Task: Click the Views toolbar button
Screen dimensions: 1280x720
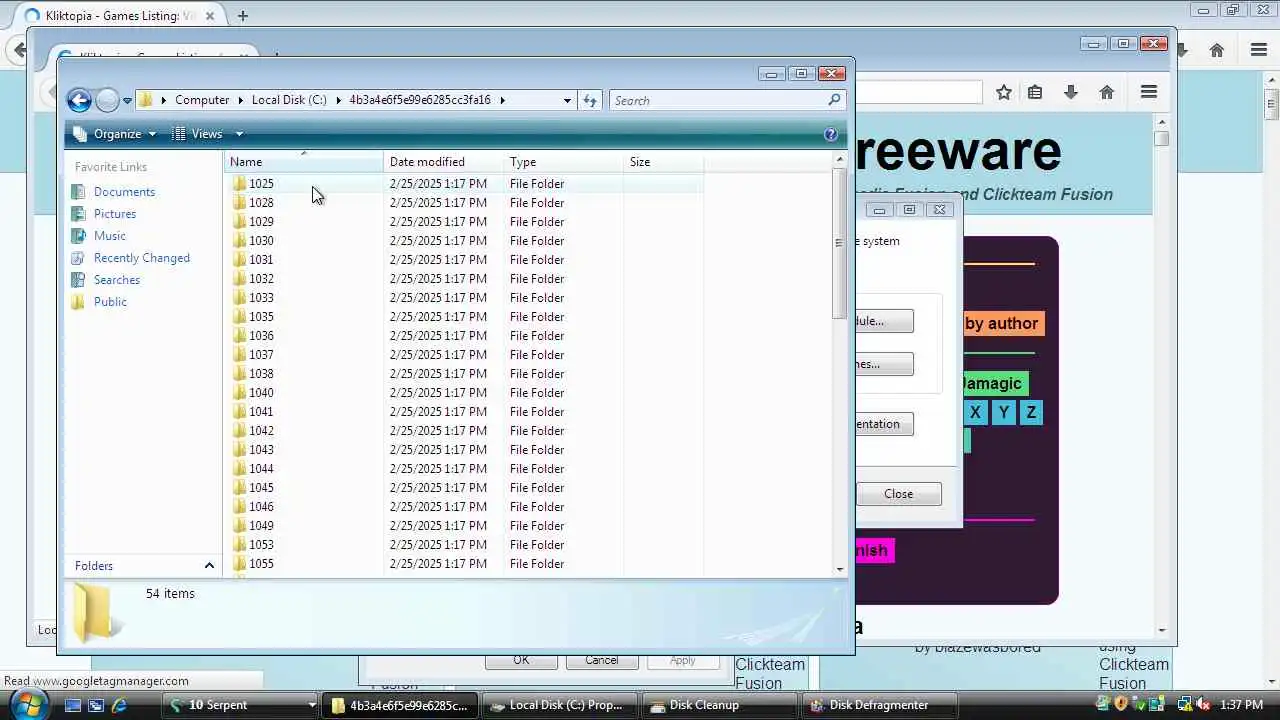Action: coord(198,134)
